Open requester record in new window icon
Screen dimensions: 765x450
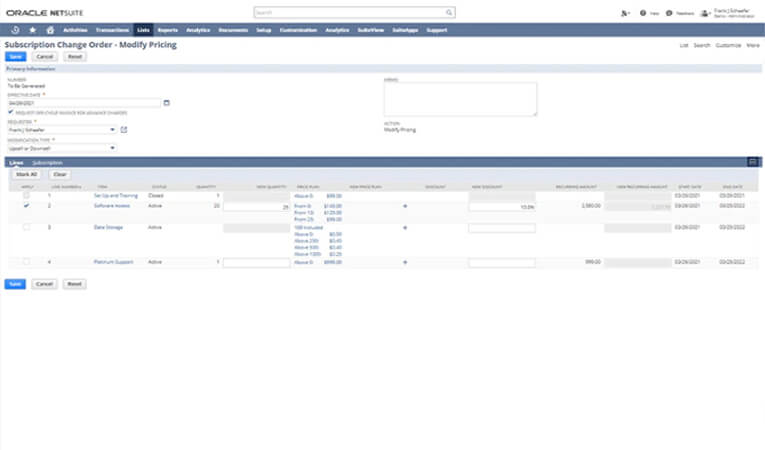[x=124, y=130]
